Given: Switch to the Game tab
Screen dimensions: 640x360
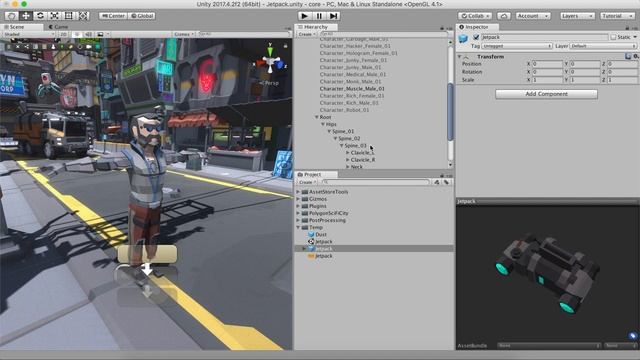Looking at the screenshot, I should click(58, 27).
